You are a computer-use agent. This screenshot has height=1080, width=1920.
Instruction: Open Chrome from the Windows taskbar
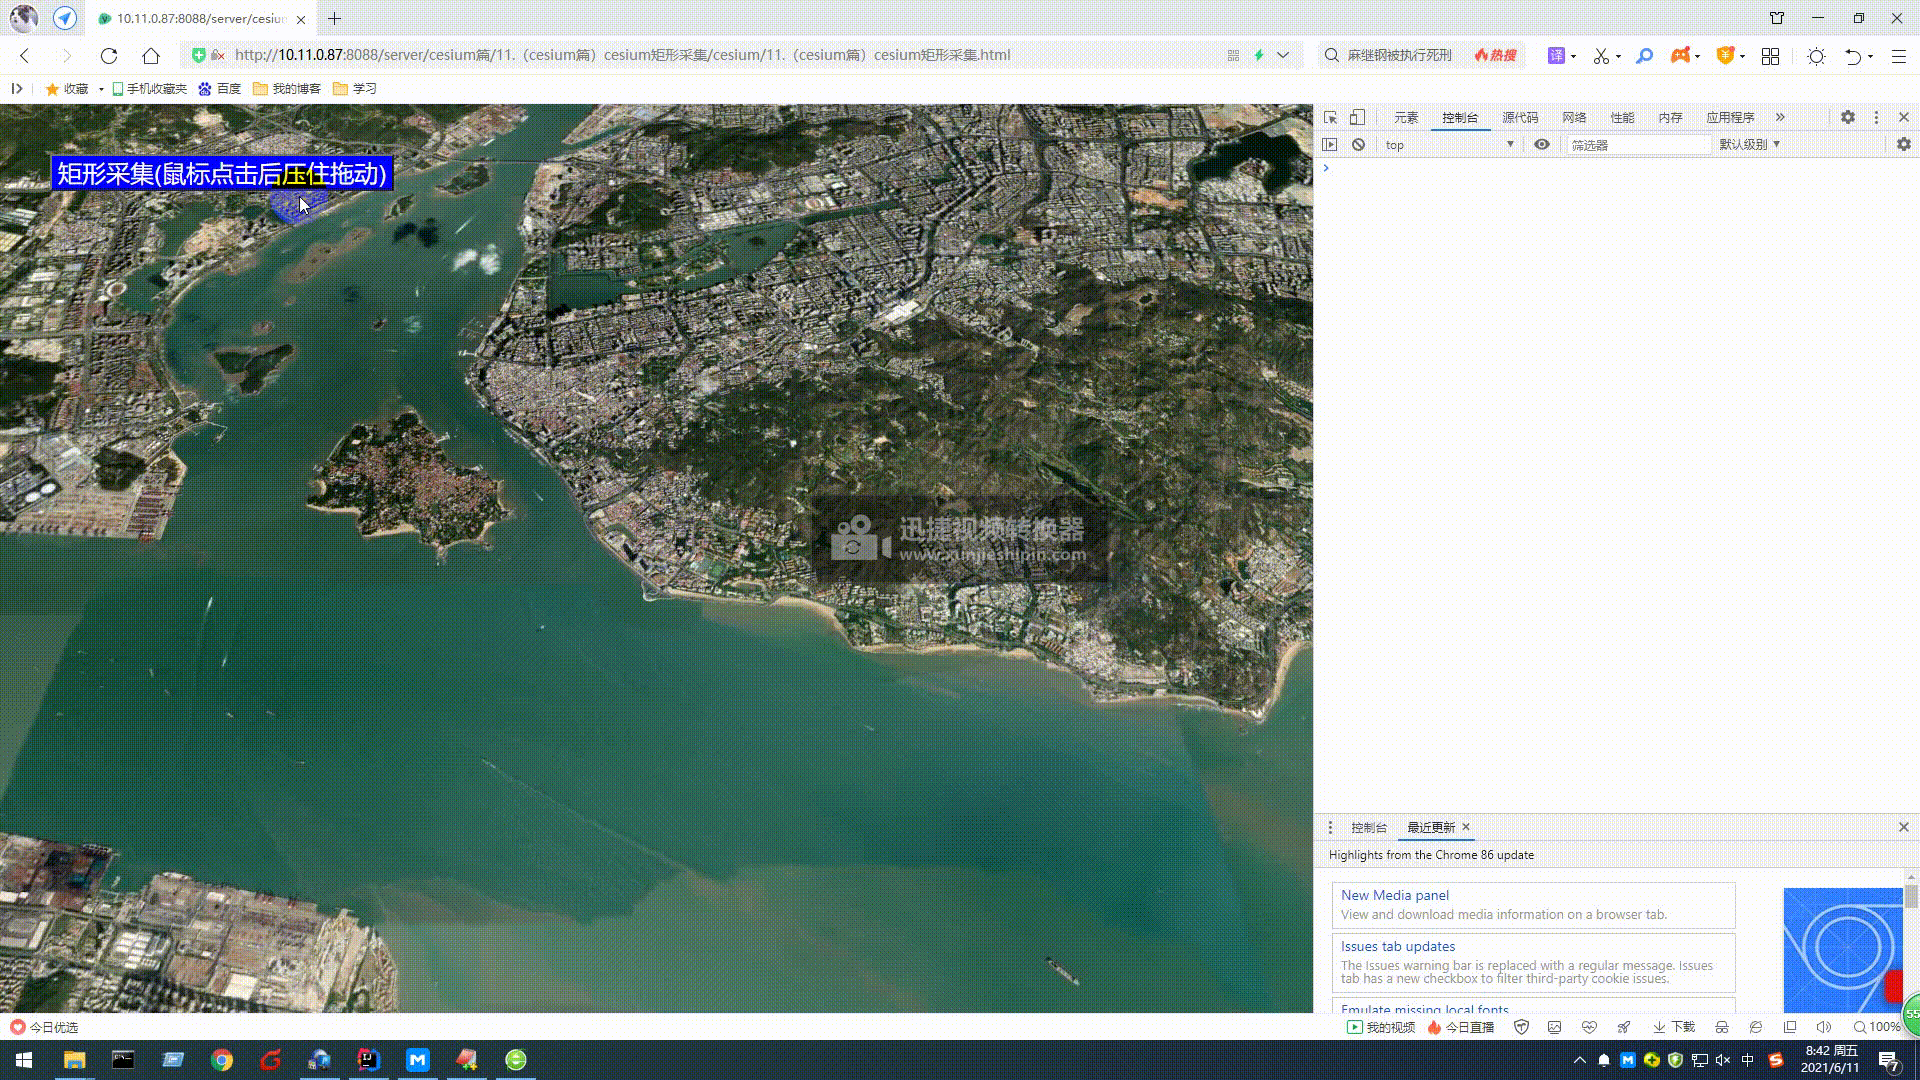(x=222, y=1060)
